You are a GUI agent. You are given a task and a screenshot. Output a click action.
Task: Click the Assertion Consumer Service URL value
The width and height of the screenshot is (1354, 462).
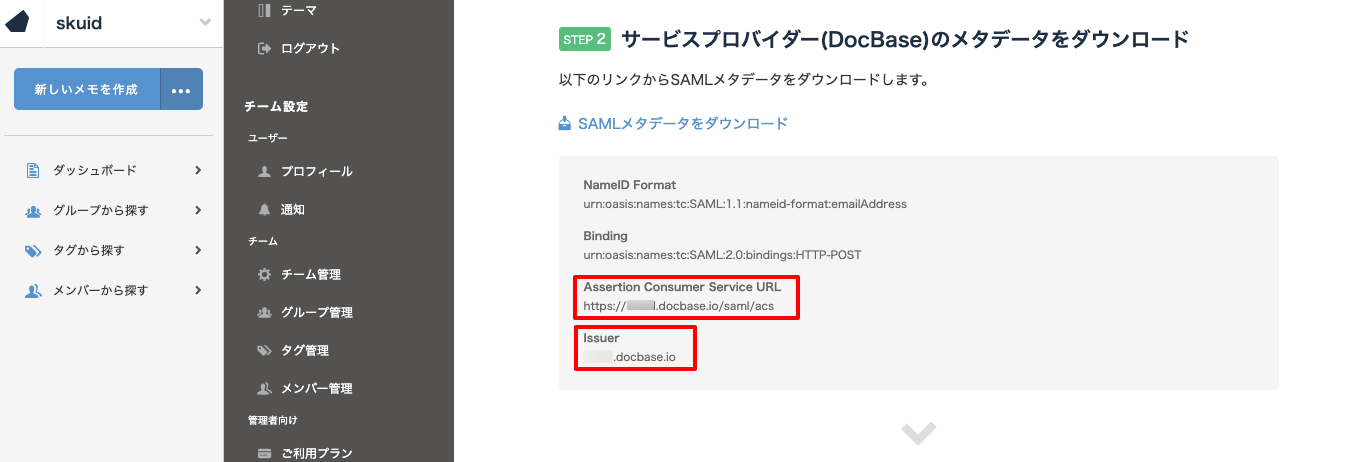click(x=678, y=305)
